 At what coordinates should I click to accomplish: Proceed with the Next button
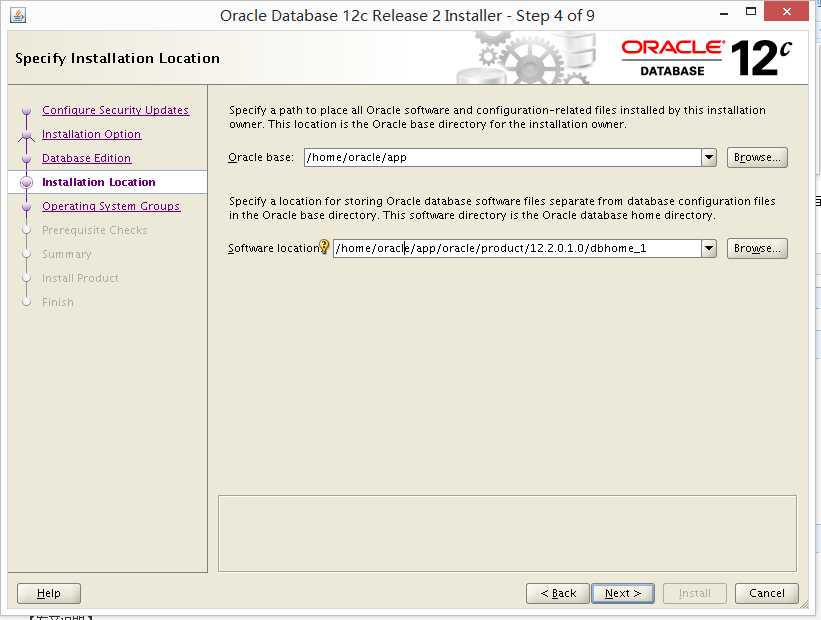coord(623,593)
